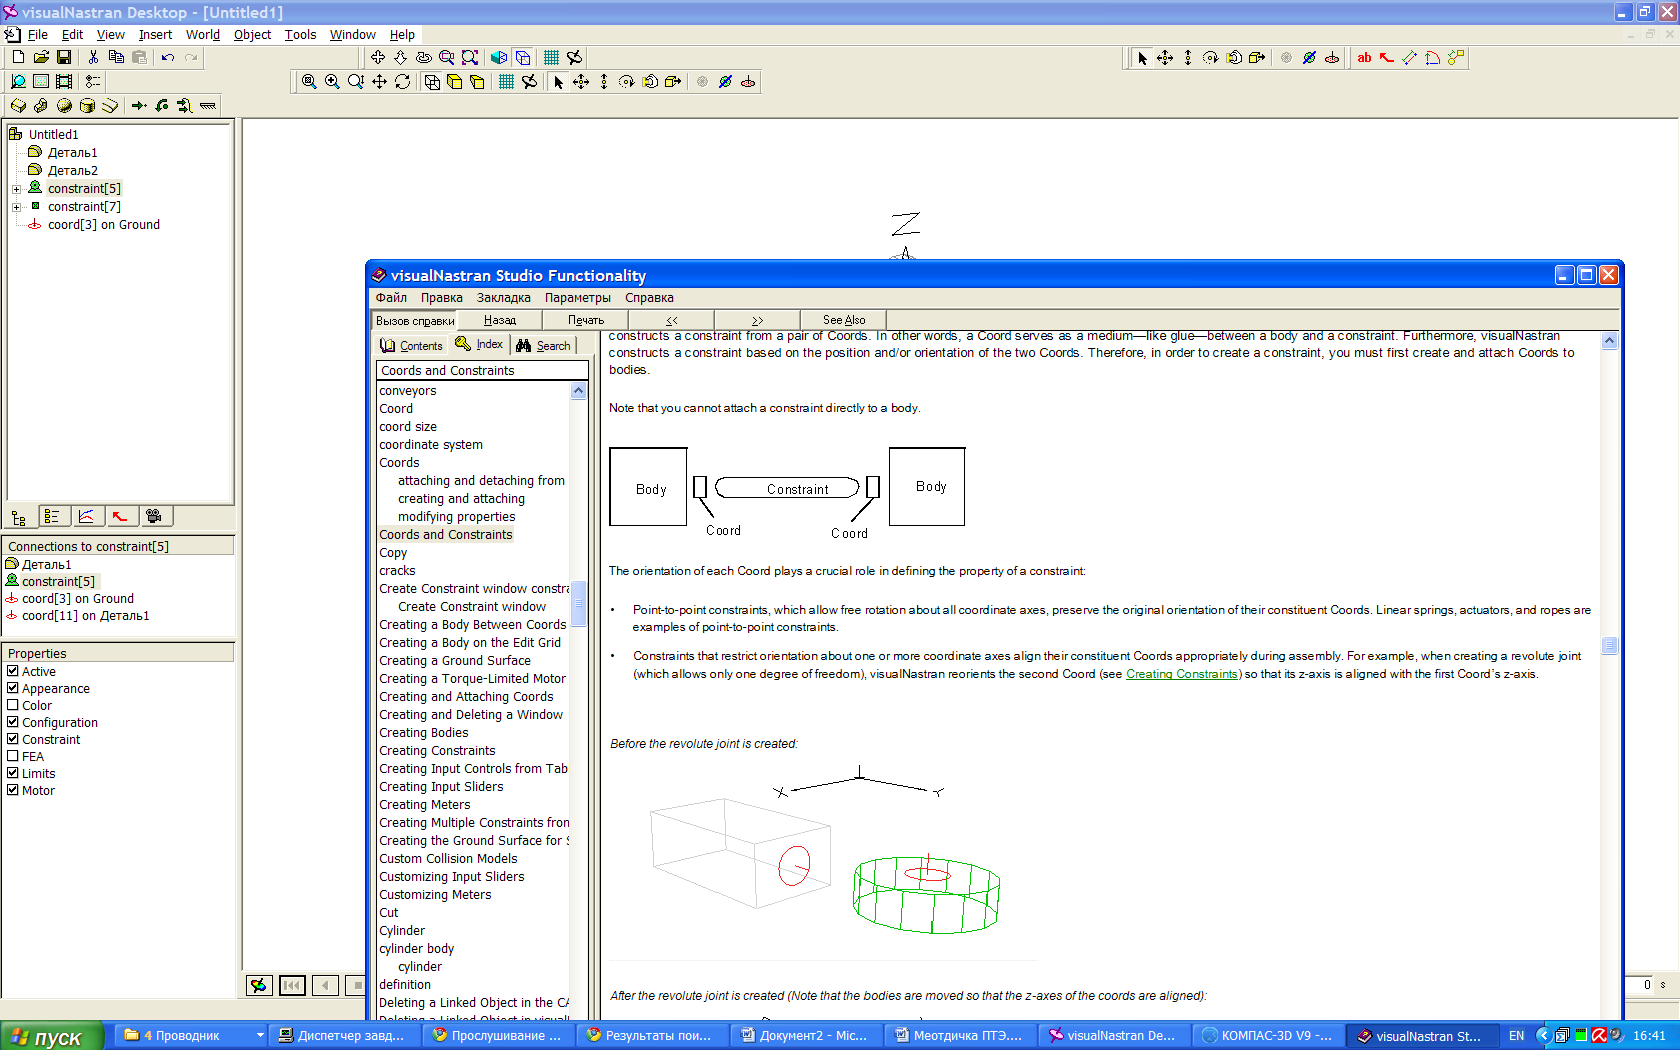
Task: Click the New document icon
Action: (18, 57)
